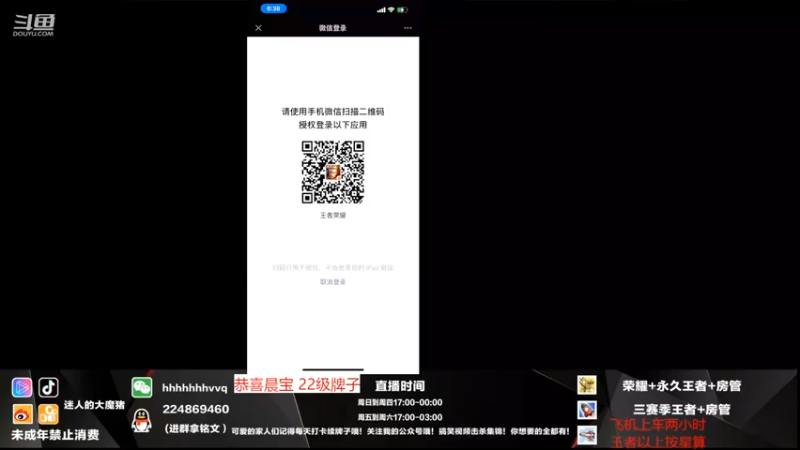Click the QQ group number 224869460
This screenshot has height=450, width=800.
195,409
